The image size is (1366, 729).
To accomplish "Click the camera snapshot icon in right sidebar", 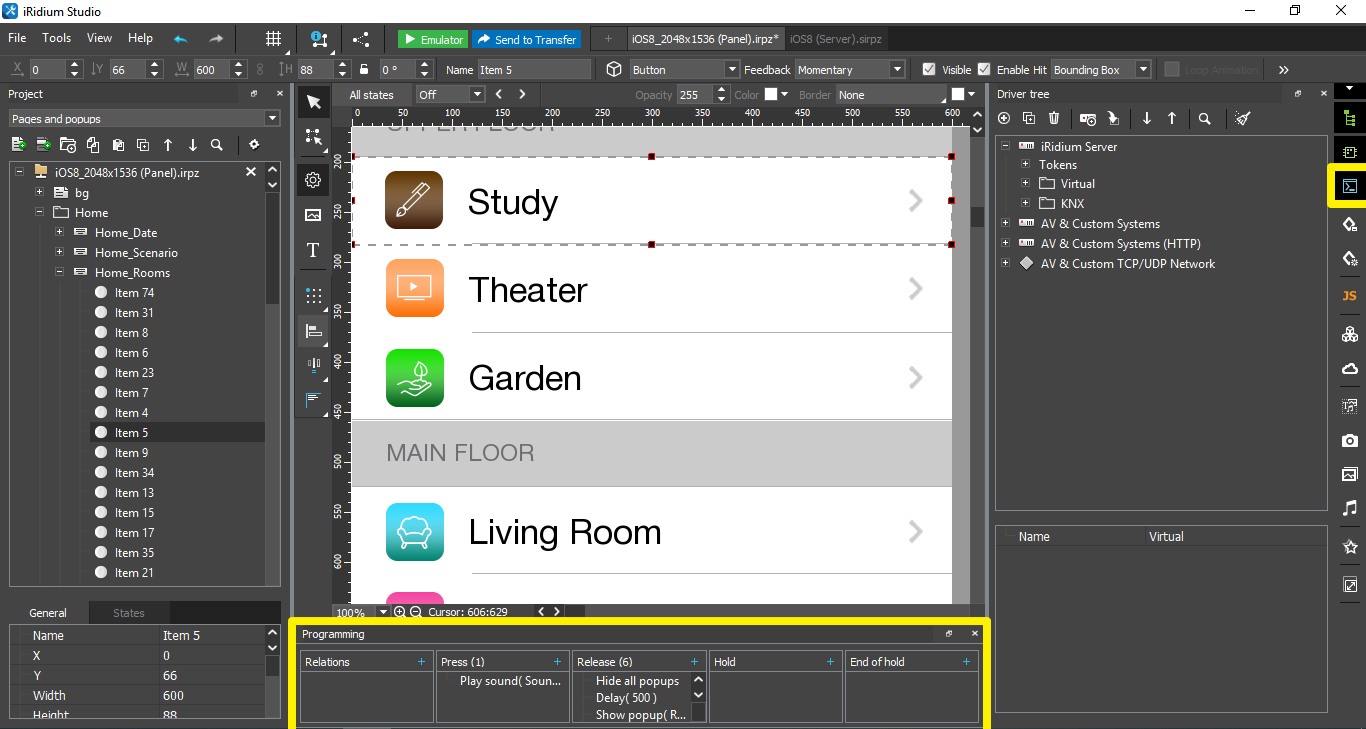I will click(x=1349, y=440).
